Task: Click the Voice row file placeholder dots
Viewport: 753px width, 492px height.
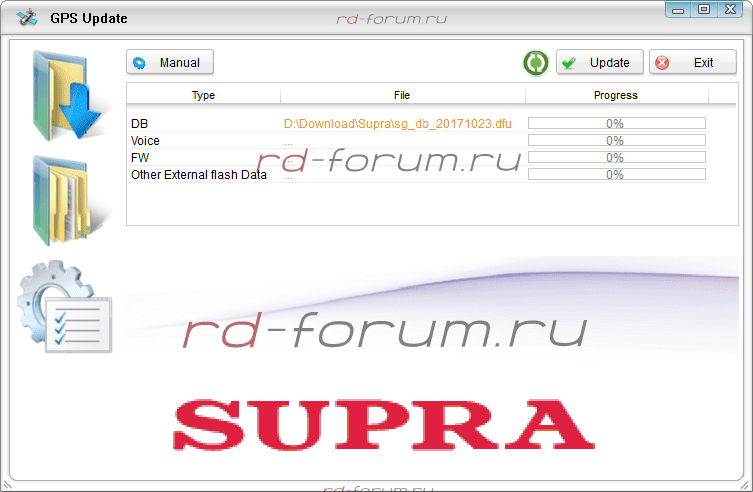Action: pos(288,143)
